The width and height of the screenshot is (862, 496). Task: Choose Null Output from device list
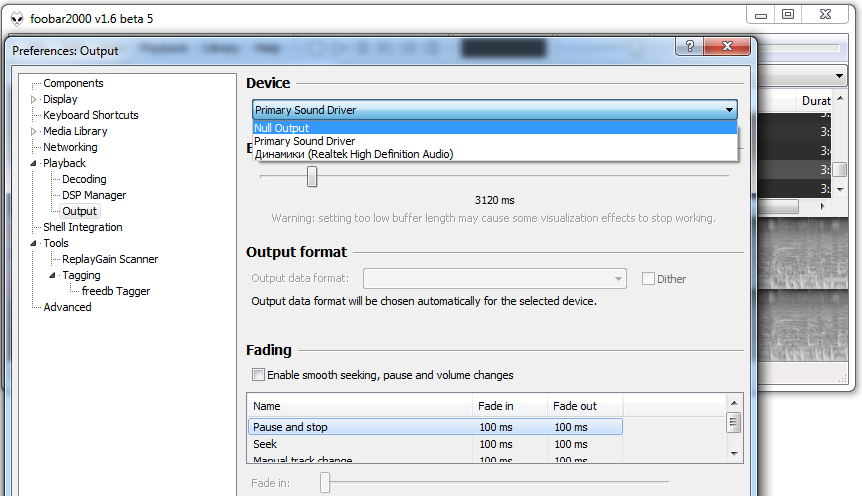(x=494, y=128)
